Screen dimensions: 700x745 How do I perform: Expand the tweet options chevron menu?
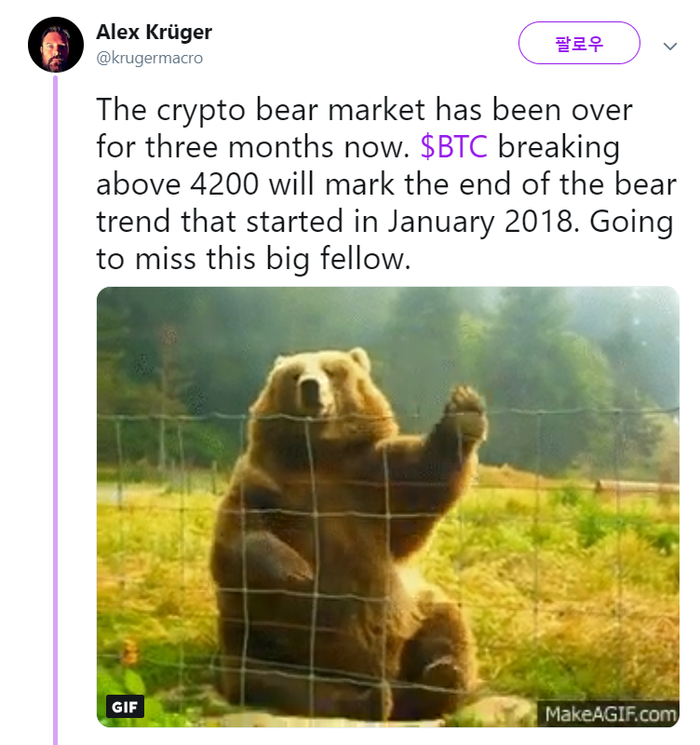[670, 46]
